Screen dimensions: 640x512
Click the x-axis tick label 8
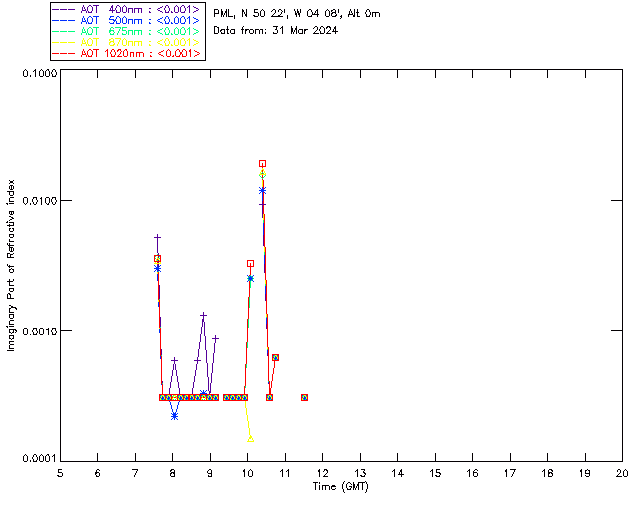click(173, 473)
